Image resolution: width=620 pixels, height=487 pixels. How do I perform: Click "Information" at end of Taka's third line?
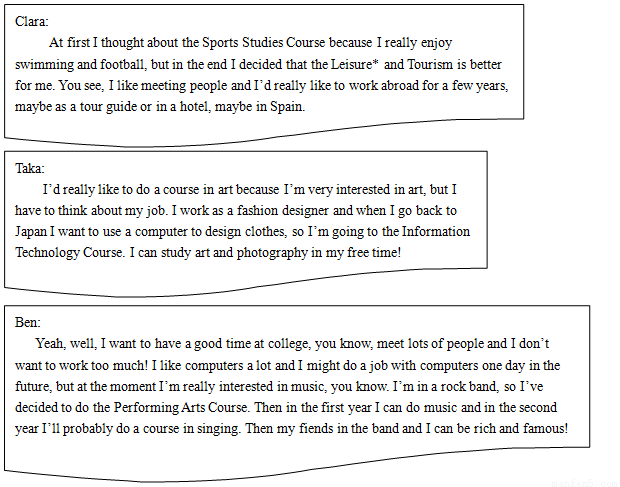(x=436, y=231)
